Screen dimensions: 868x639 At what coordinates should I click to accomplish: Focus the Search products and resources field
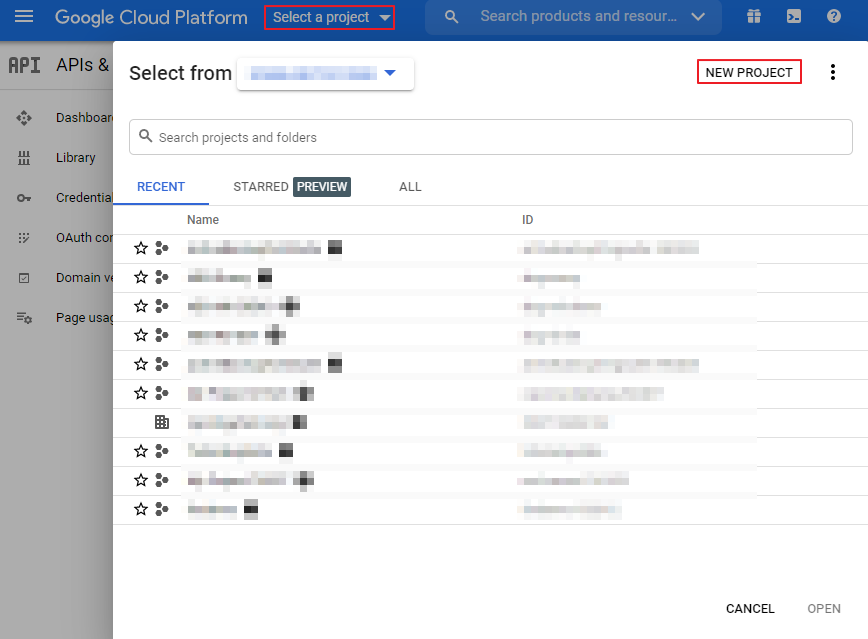pos(578,17)
